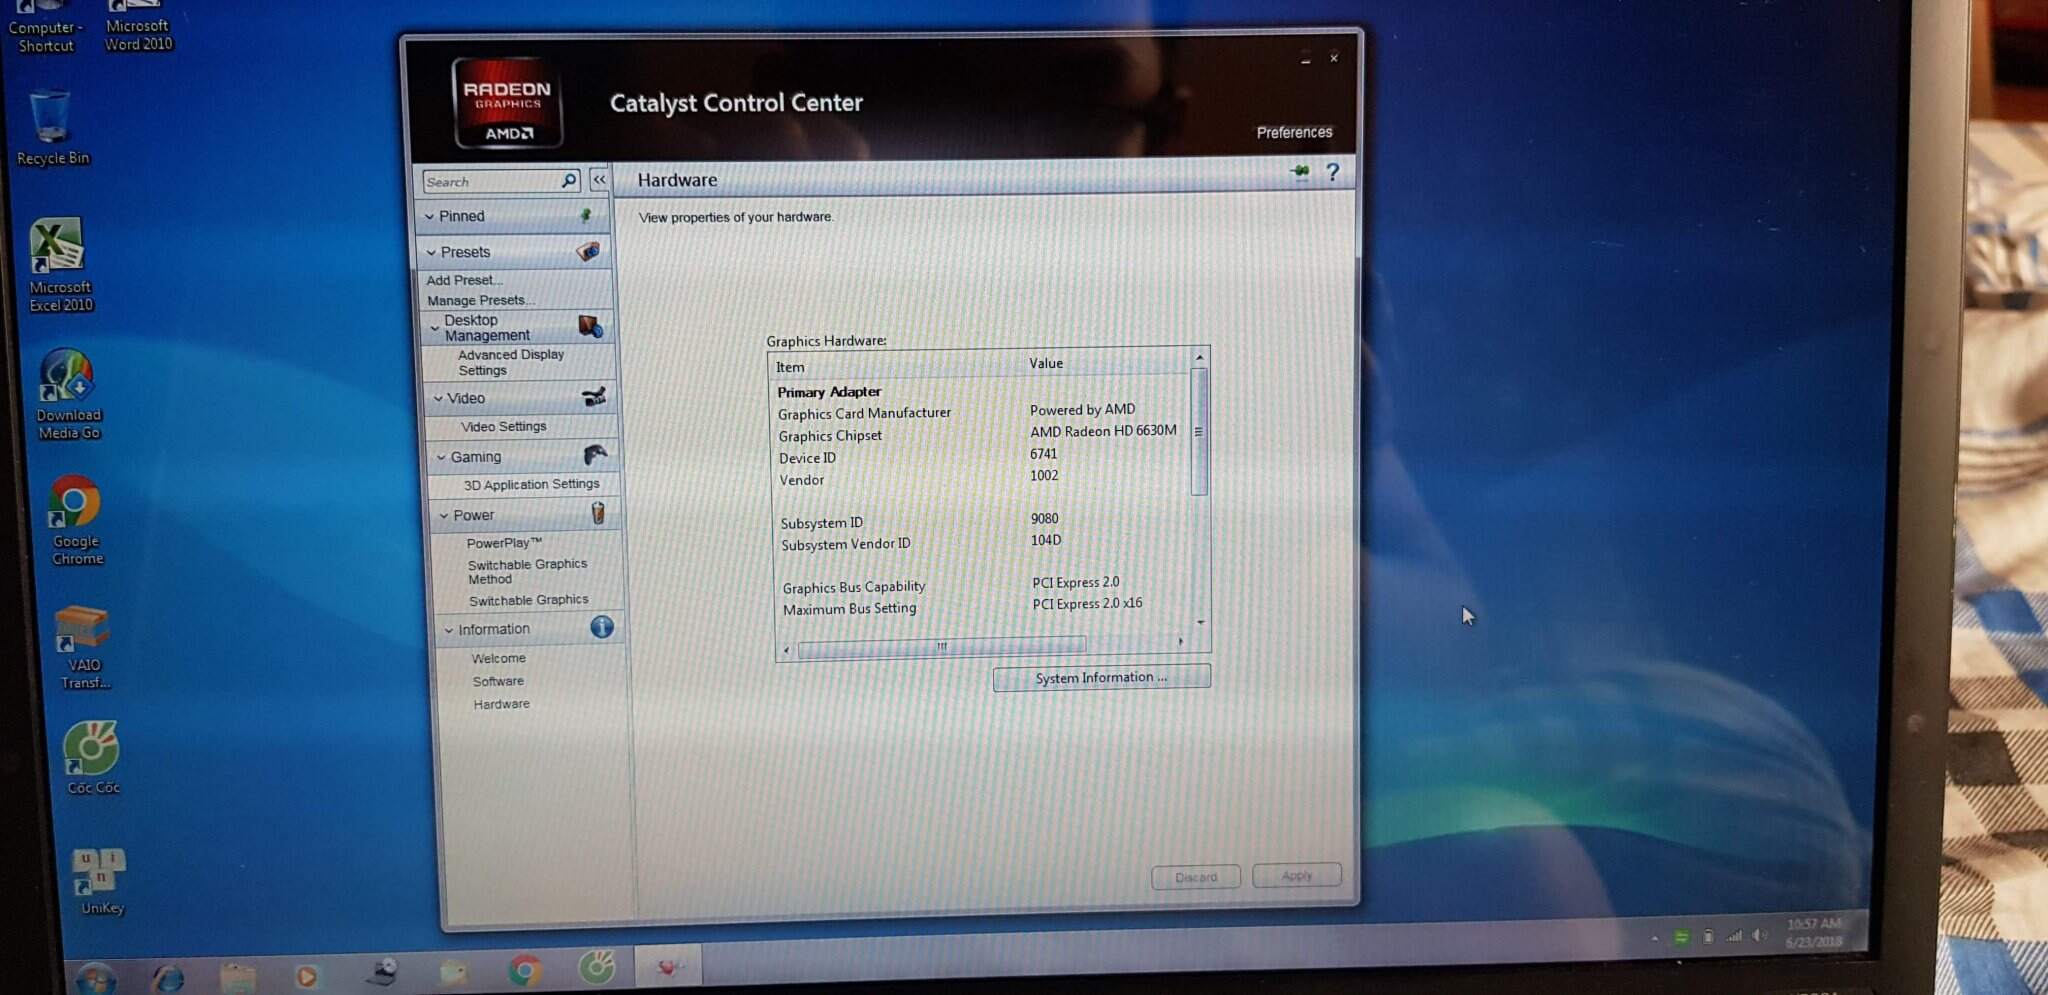Click the green pin icon in Hardware header
This screenshot has width=2048, height=995.
(1299, 172)
